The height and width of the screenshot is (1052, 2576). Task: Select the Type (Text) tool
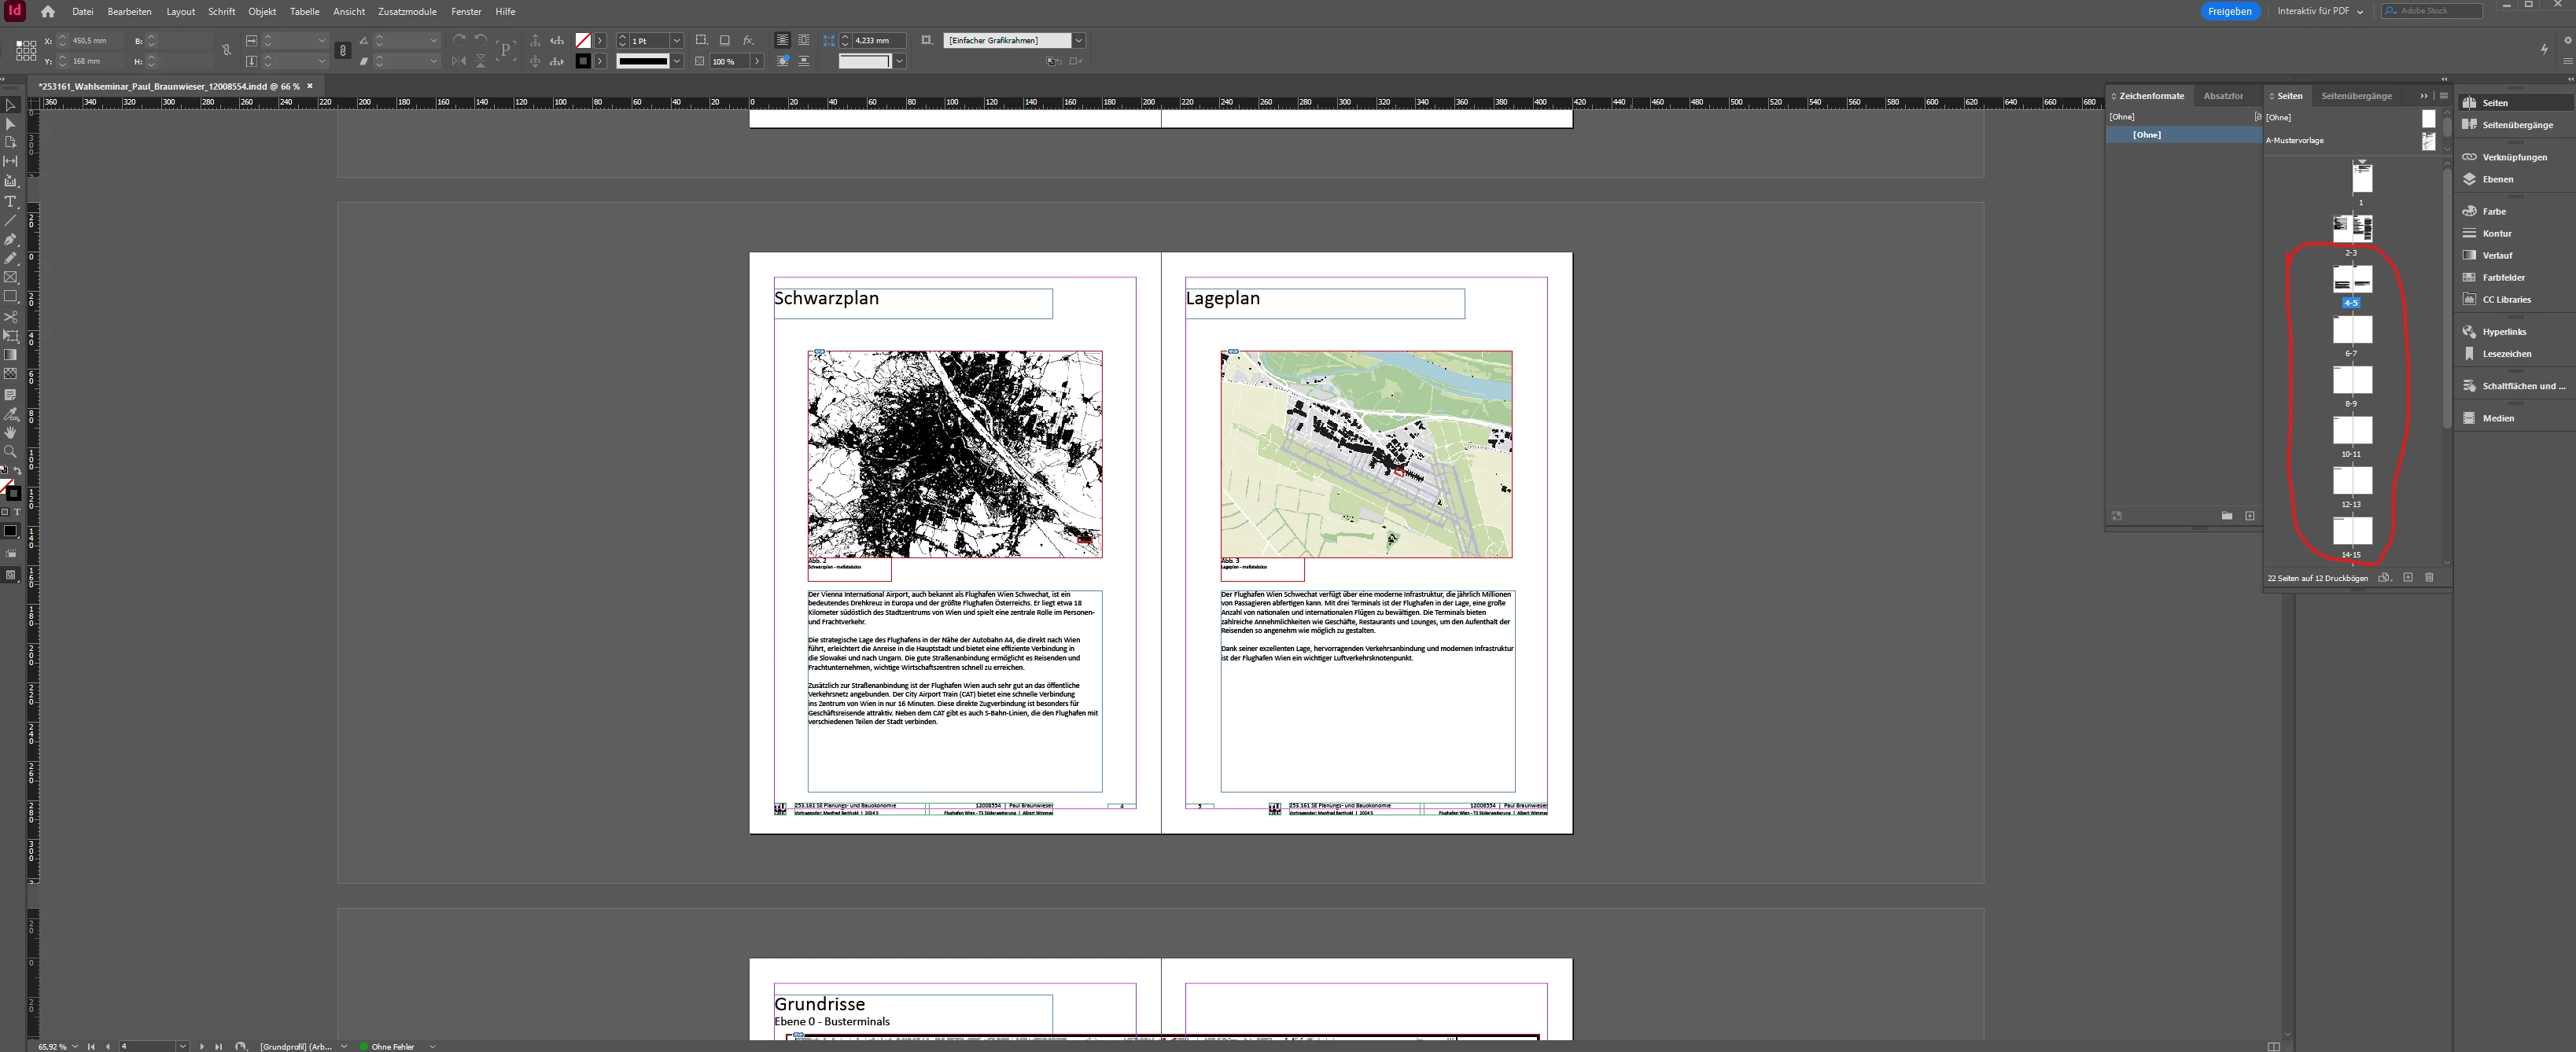point(11,201)
